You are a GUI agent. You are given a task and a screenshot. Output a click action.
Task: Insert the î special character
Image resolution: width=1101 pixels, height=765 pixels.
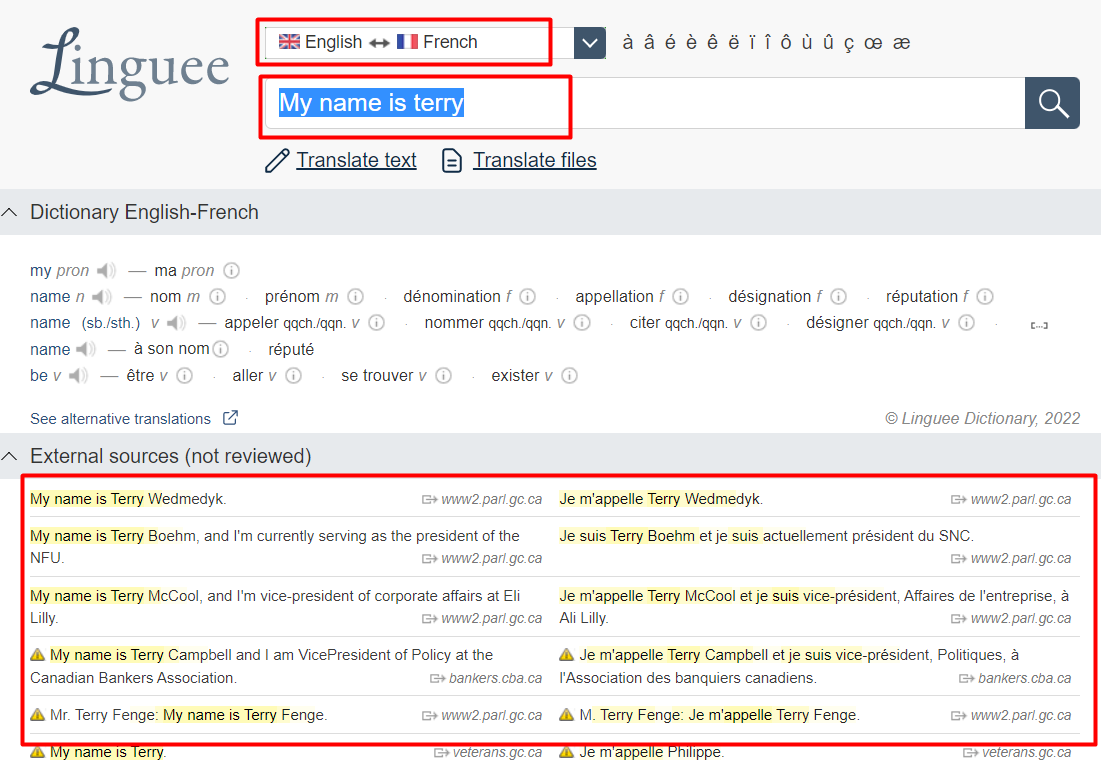[x=767, y=43]
